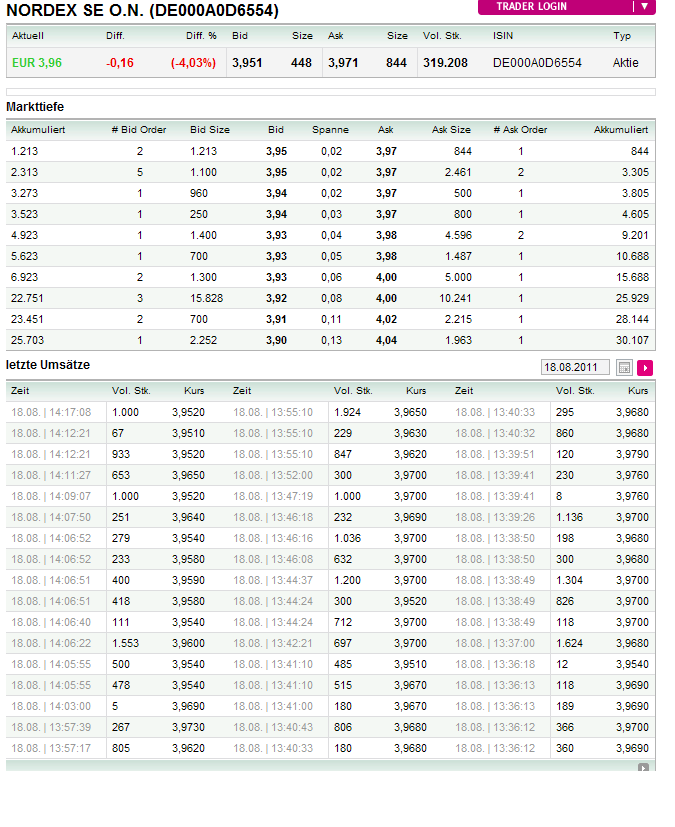This screenshot has width=675, height=827.
Task: Click the # Ask Order column header
Action: pos(520,130)
